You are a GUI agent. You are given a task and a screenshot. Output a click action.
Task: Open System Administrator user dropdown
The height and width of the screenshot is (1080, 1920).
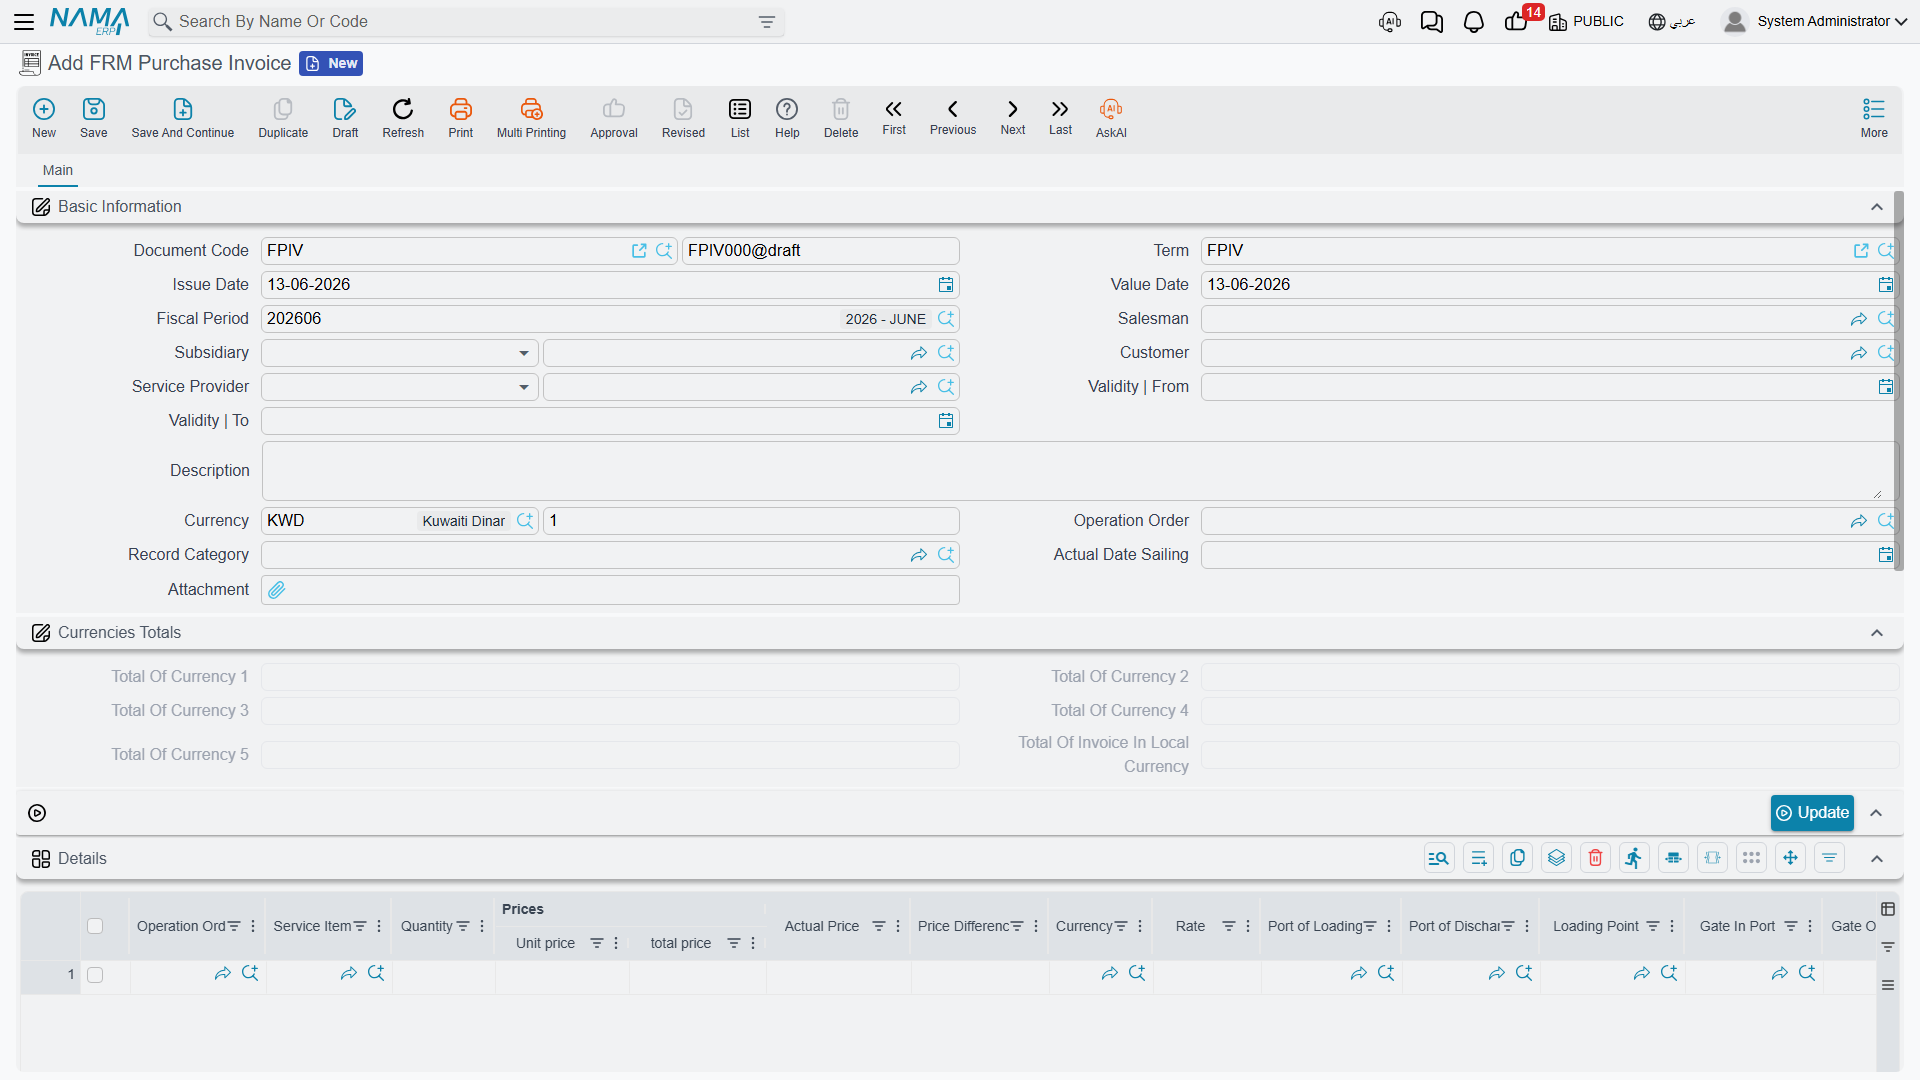(x=1815, y=21)
